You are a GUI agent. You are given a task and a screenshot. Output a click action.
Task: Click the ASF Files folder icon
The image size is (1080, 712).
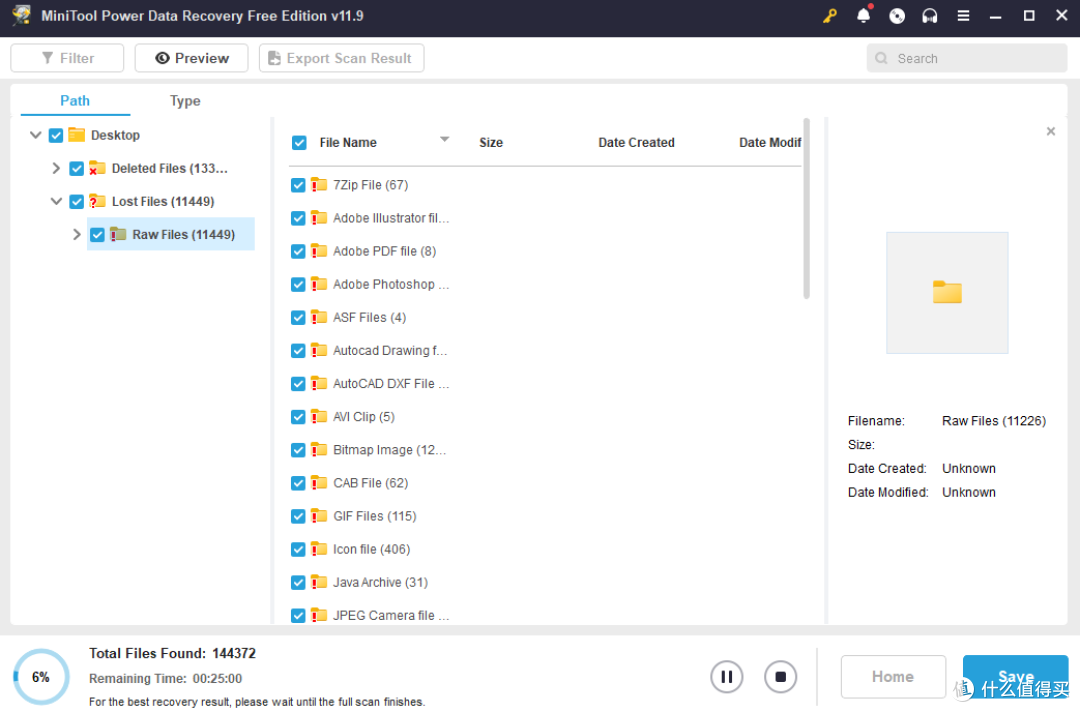(x=319, y=317)
